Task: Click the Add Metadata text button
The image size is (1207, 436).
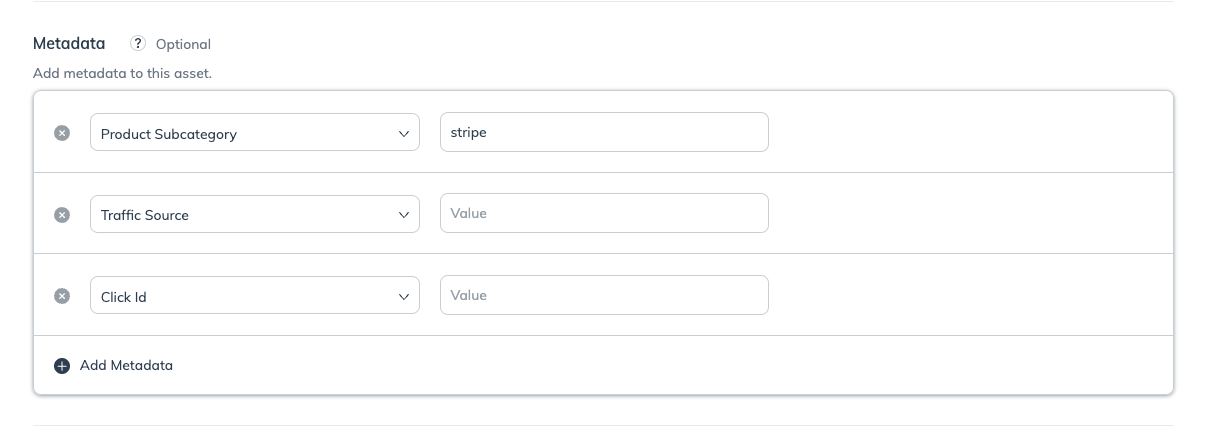Action: [x=126, y=366]
